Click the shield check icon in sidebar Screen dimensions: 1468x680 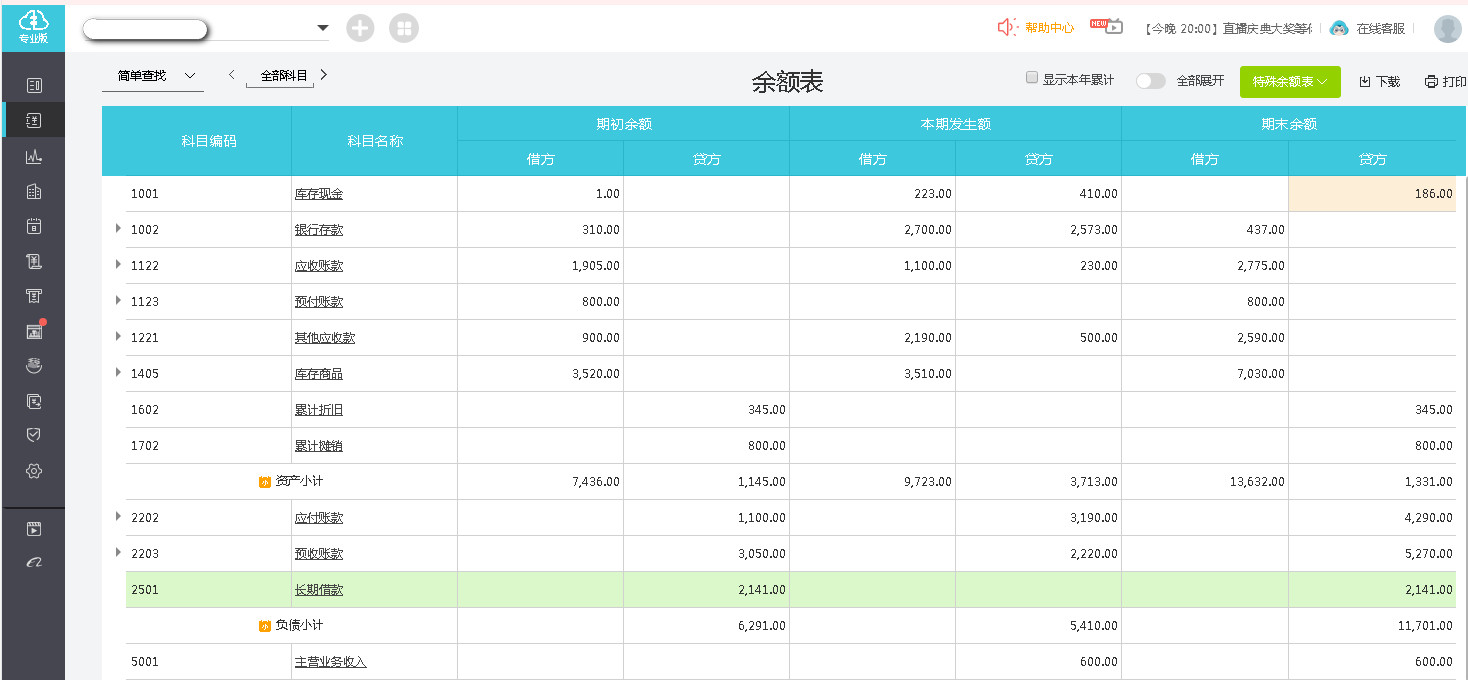click(x=33, y=436)
